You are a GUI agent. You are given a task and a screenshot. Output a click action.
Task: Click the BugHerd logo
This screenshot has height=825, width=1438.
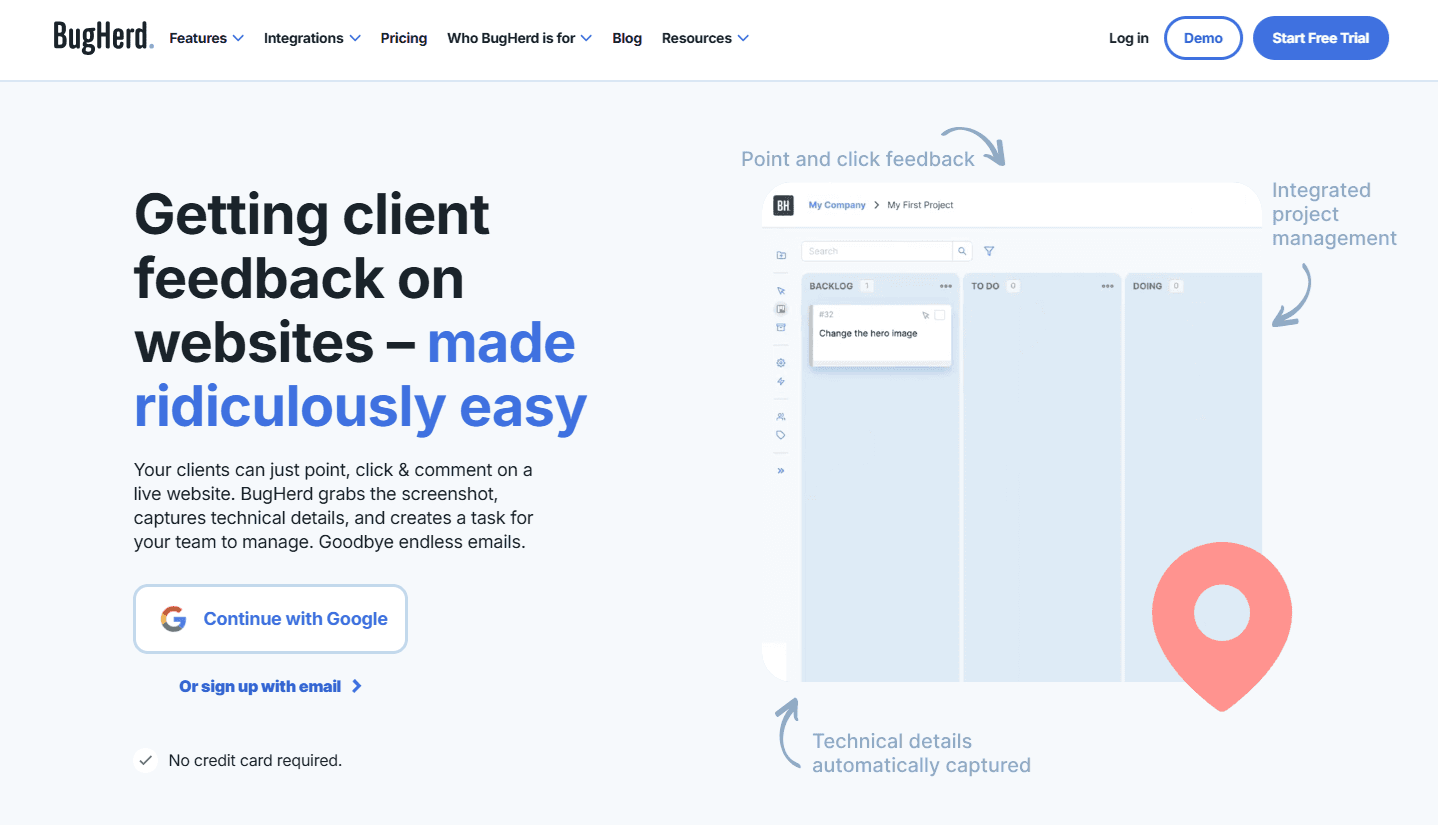[103, 37]
